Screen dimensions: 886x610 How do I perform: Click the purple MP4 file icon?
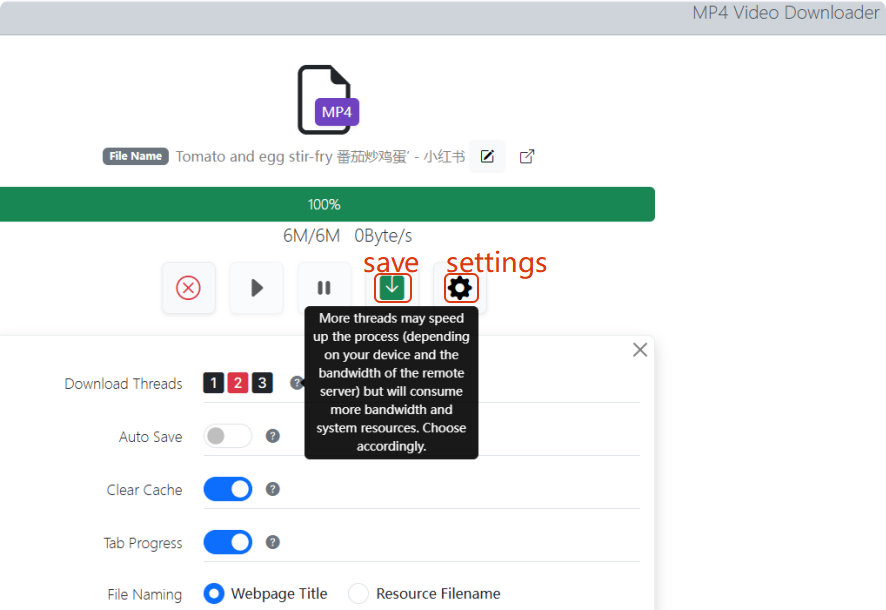(327, 100)
